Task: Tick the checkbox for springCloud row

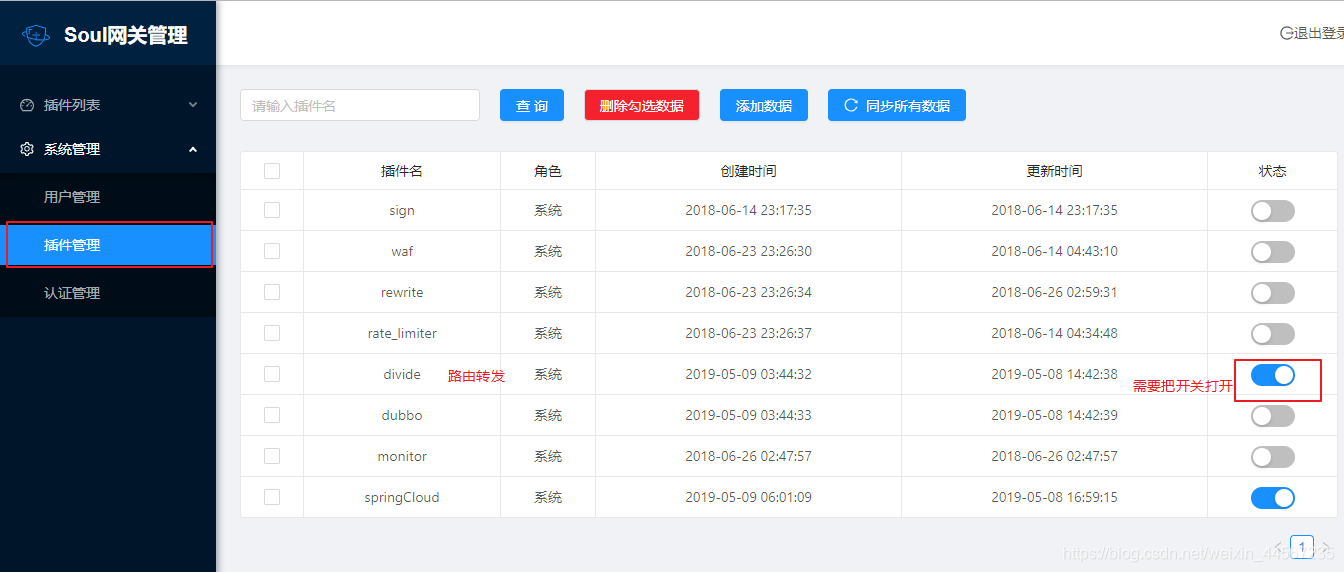Action: click(x=272, y=497)
